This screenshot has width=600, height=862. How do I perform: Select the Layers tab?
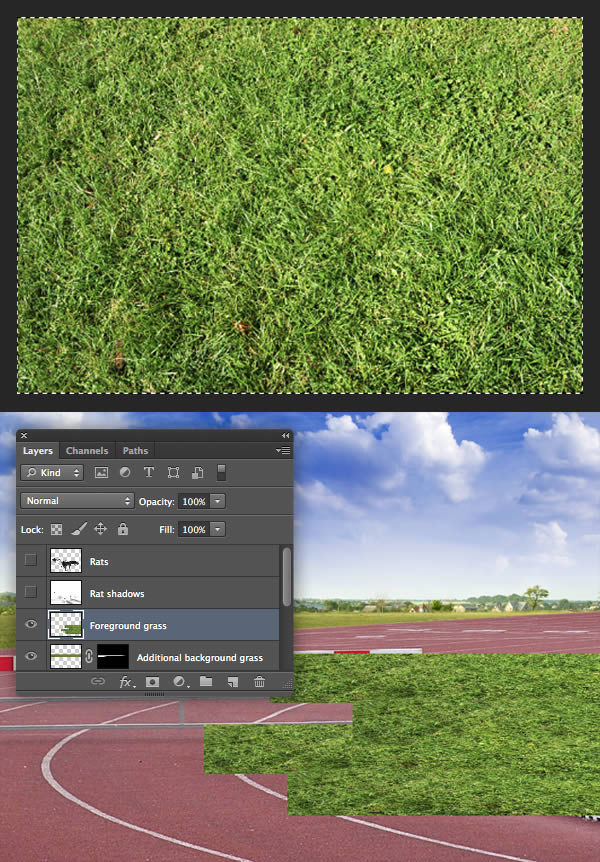pos(38,451)
